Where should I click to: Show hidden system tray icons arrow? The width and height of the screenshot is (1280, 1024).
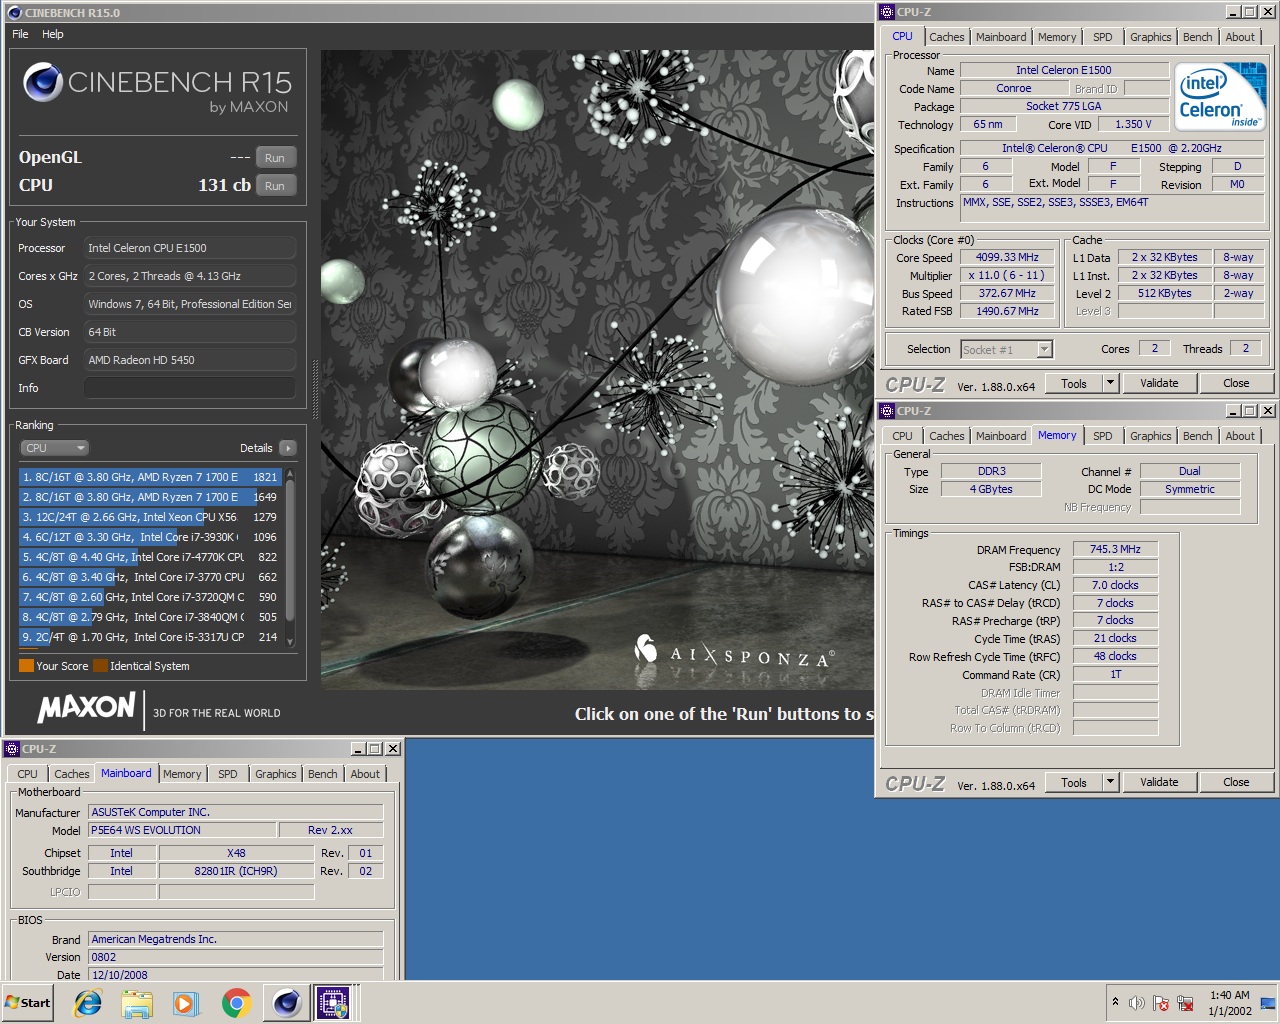pos(1115,1001)
